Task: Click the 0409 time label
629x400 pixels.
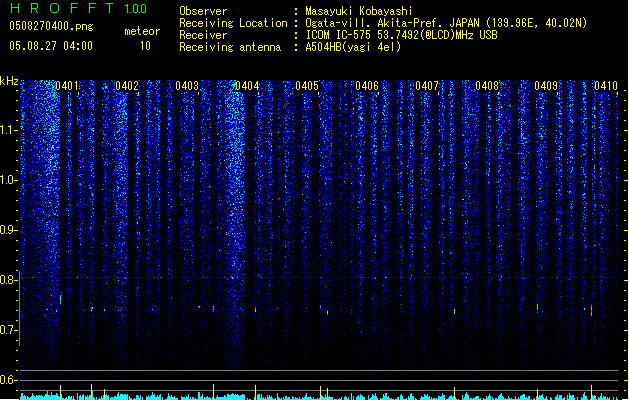Action: click(x=546, y=86)
